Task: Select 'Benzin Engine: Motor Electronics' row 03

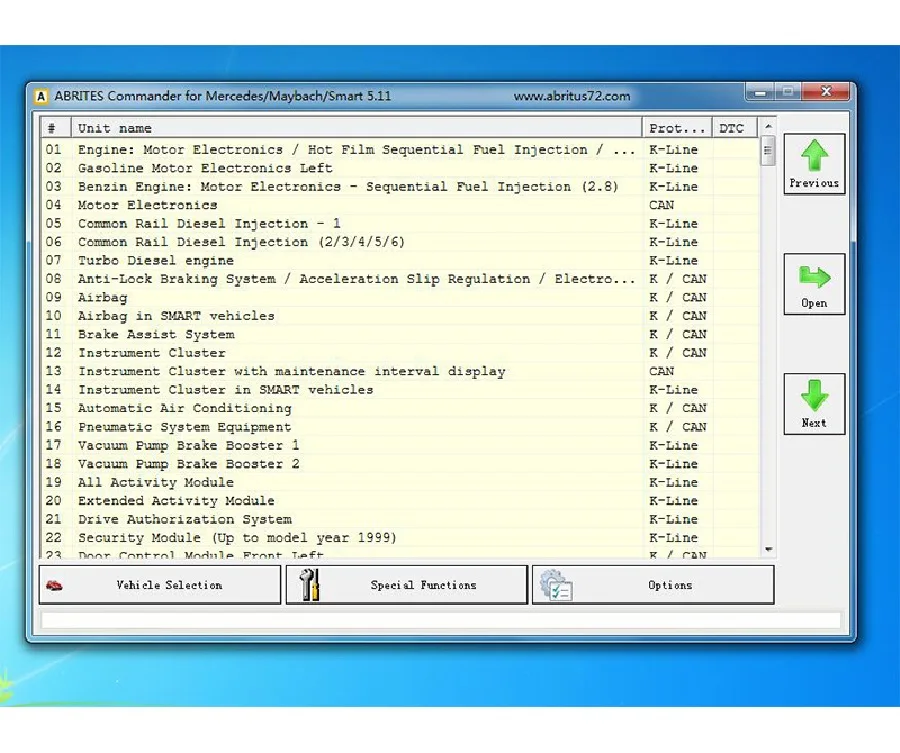Action: tap(400, 187)
